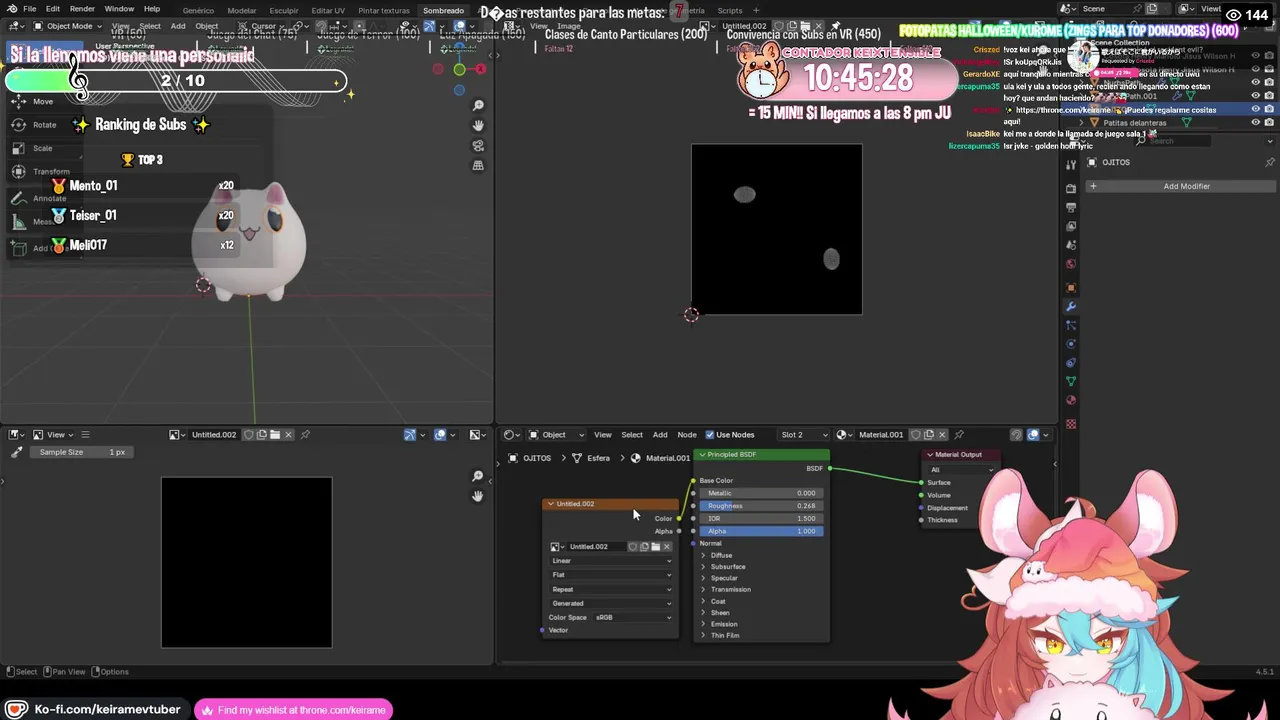1280x720 pixels.
Task: Open the sRGB Color Space dropdown
Action: click(x=634, y=617)
